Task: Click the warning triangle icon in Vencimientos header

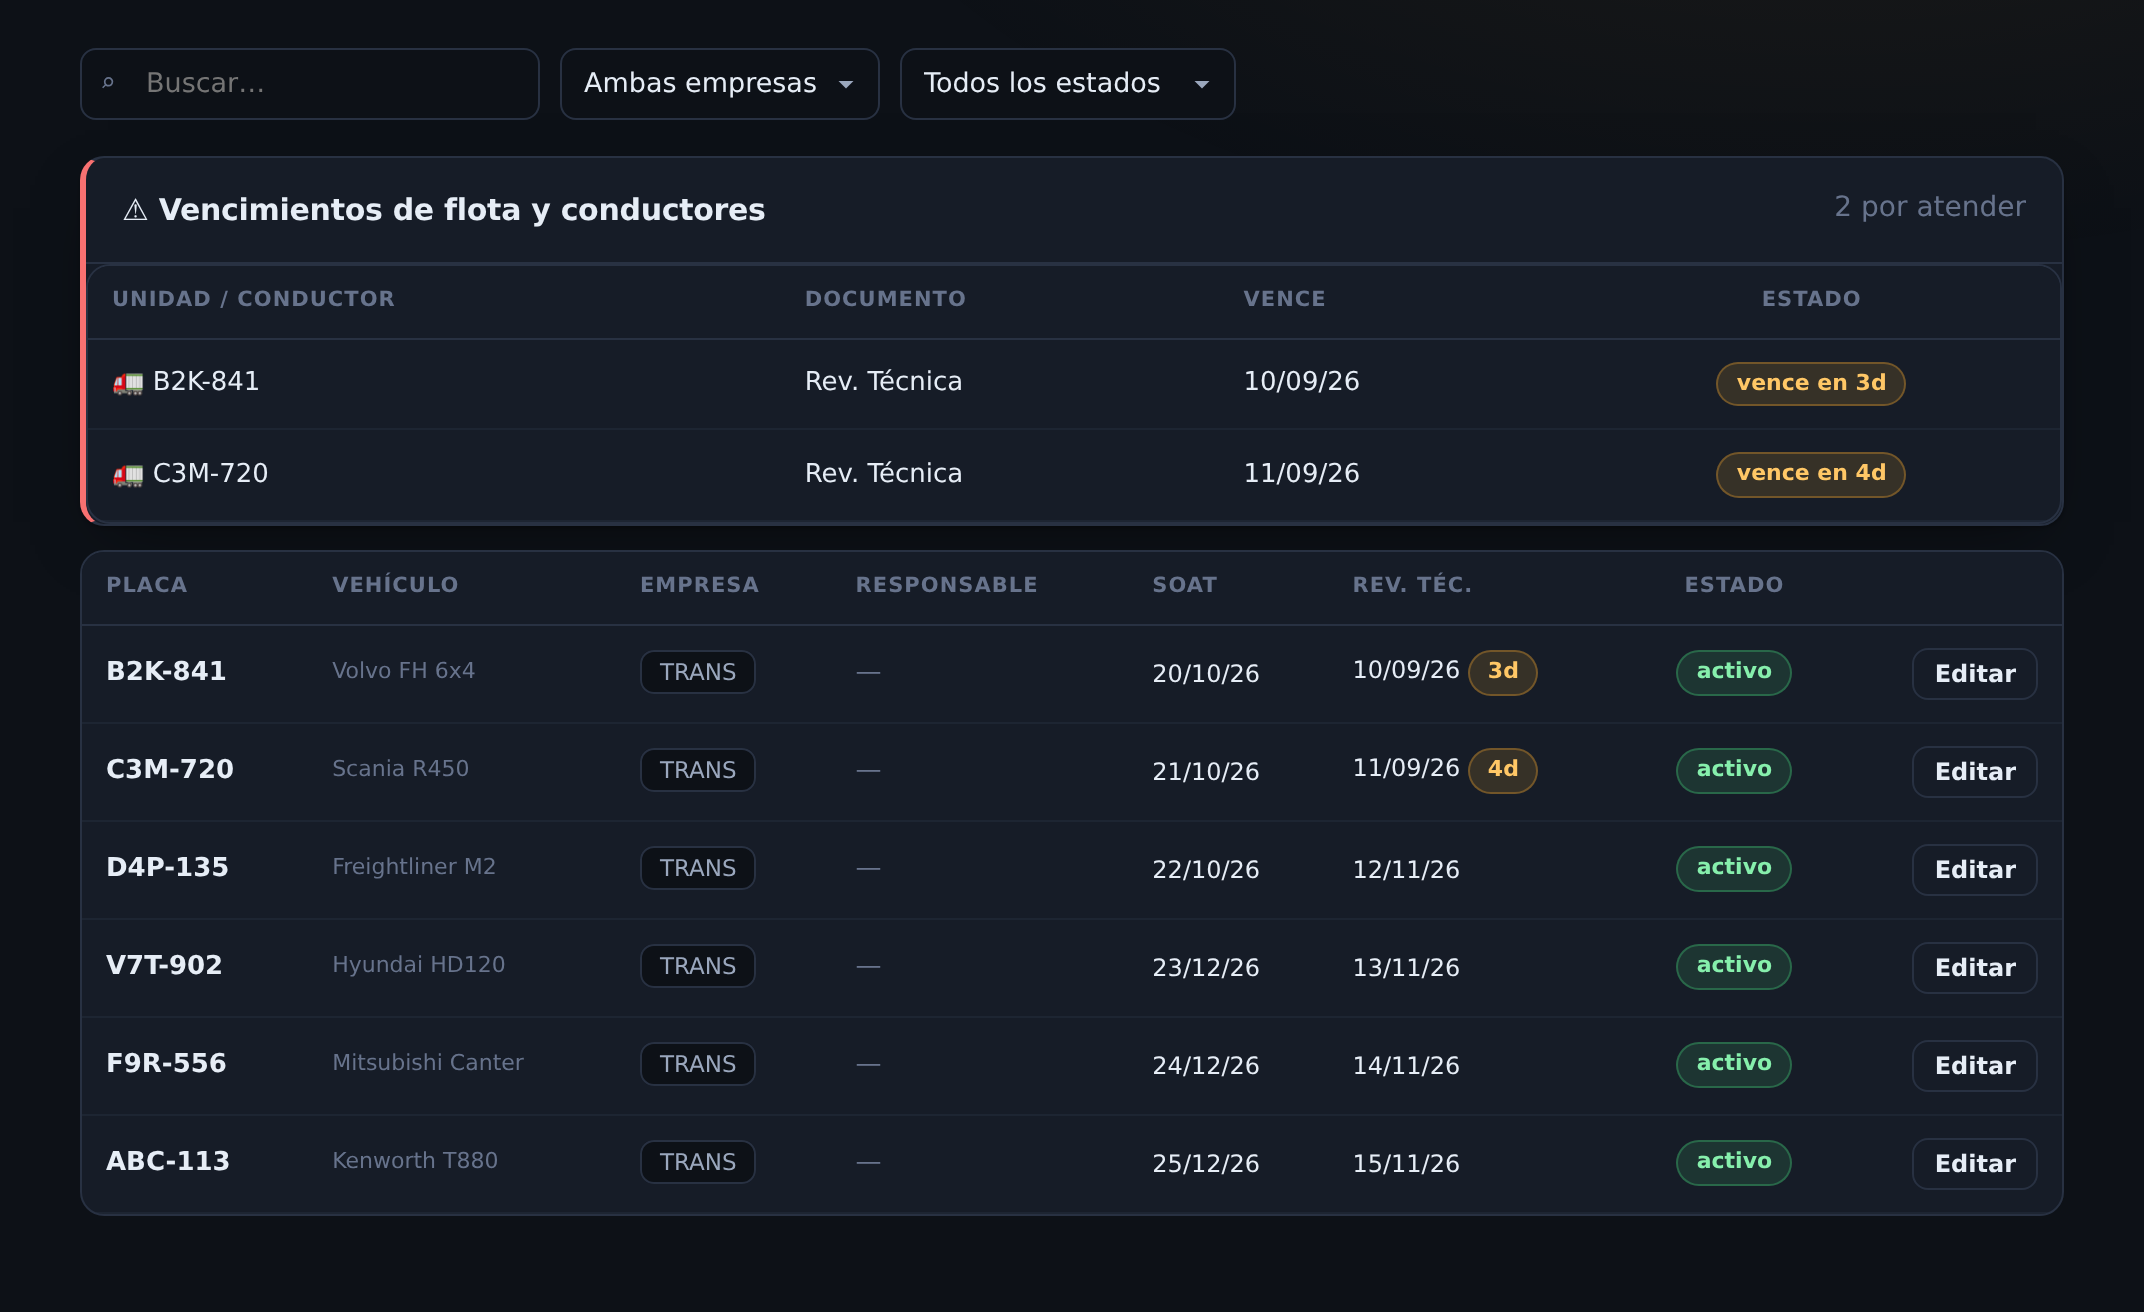Action: pyautogui.click(x=135, y=210)
